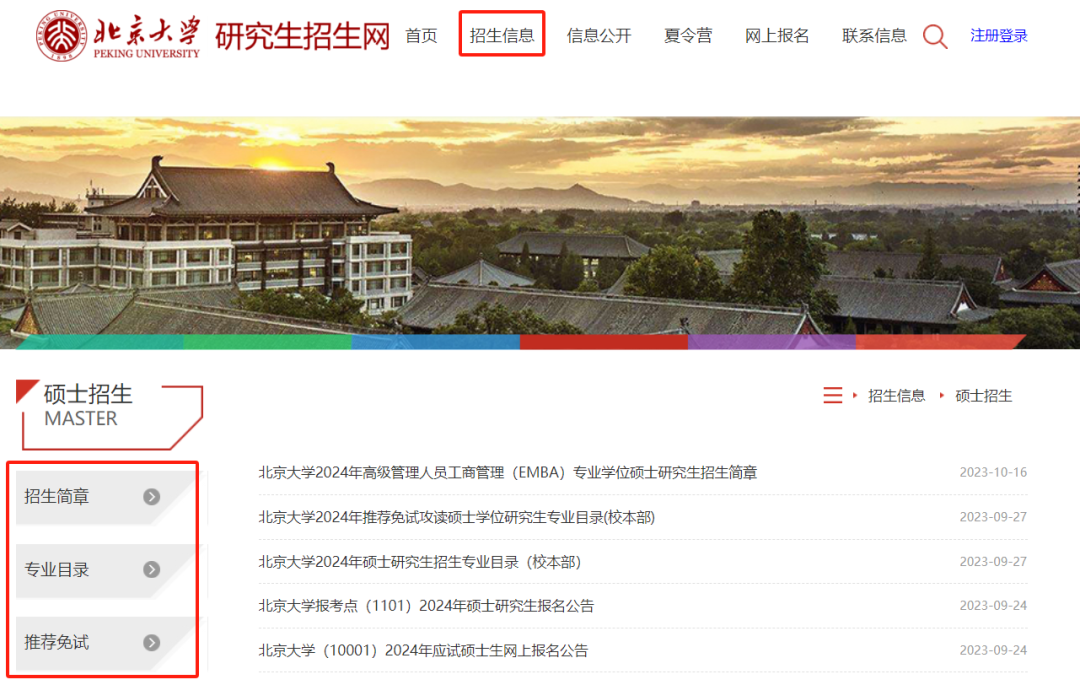The image size is (1080, 685).
Task: Open 信息公开 navigation item
Action: [x=599, y=36]
